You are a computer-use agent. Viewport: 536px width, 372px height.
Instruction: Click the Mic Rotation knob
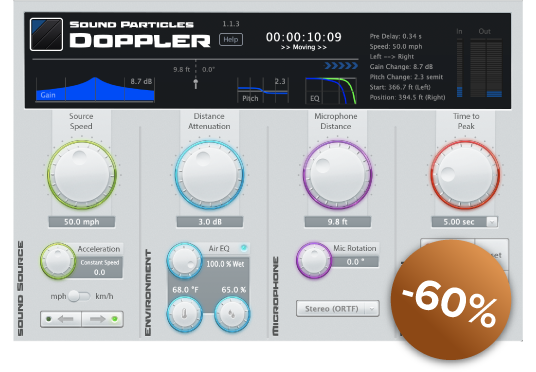click(313, 261)
